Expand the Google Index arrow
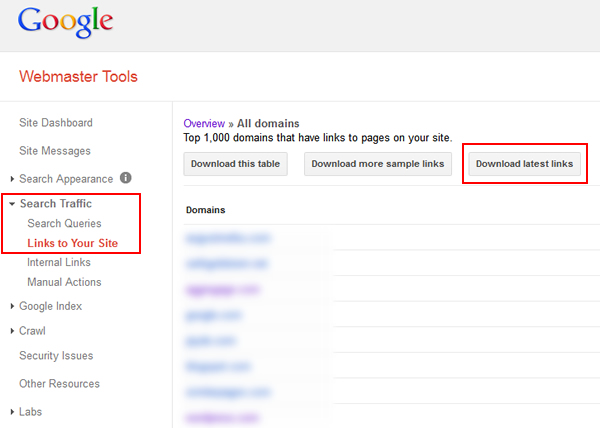600x428 pixels. [x=12, y=306]
